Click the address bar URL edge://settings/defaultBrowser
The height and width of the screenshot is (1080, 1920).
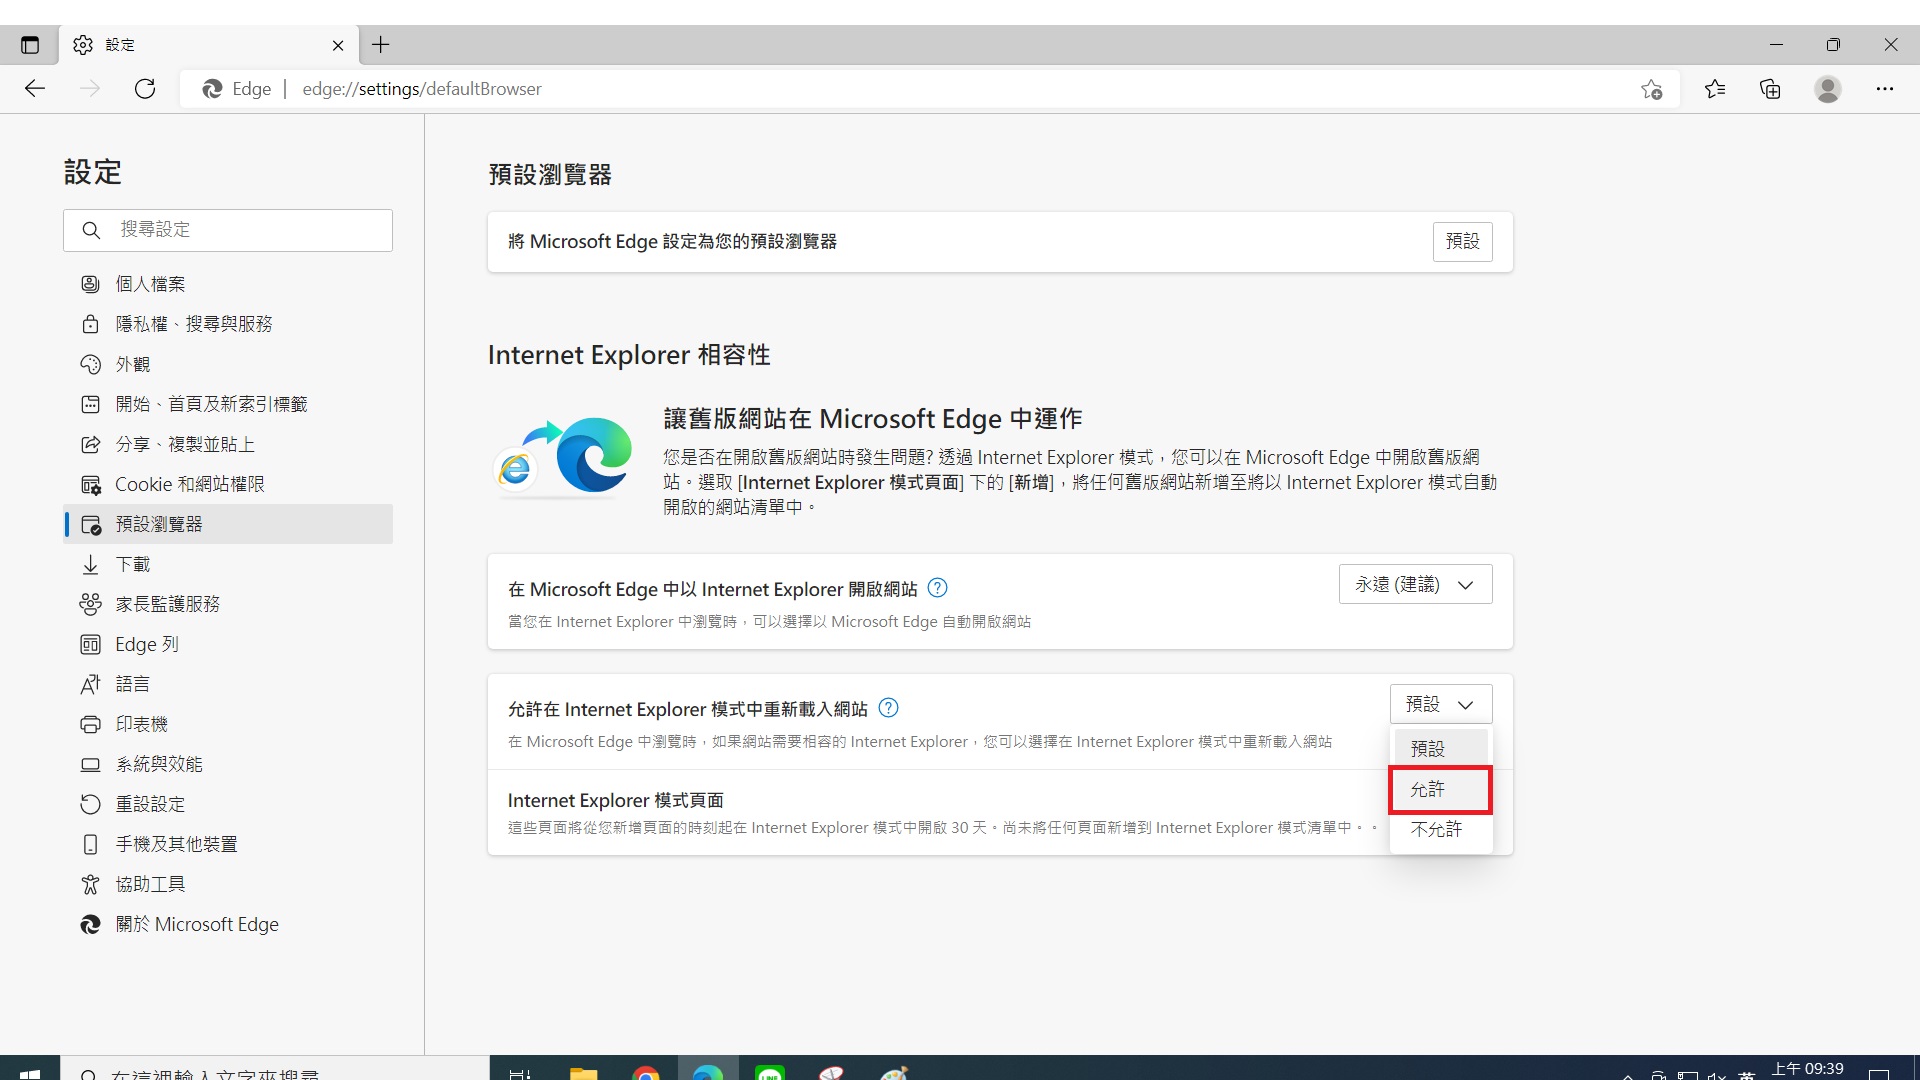tap(422, 89)
